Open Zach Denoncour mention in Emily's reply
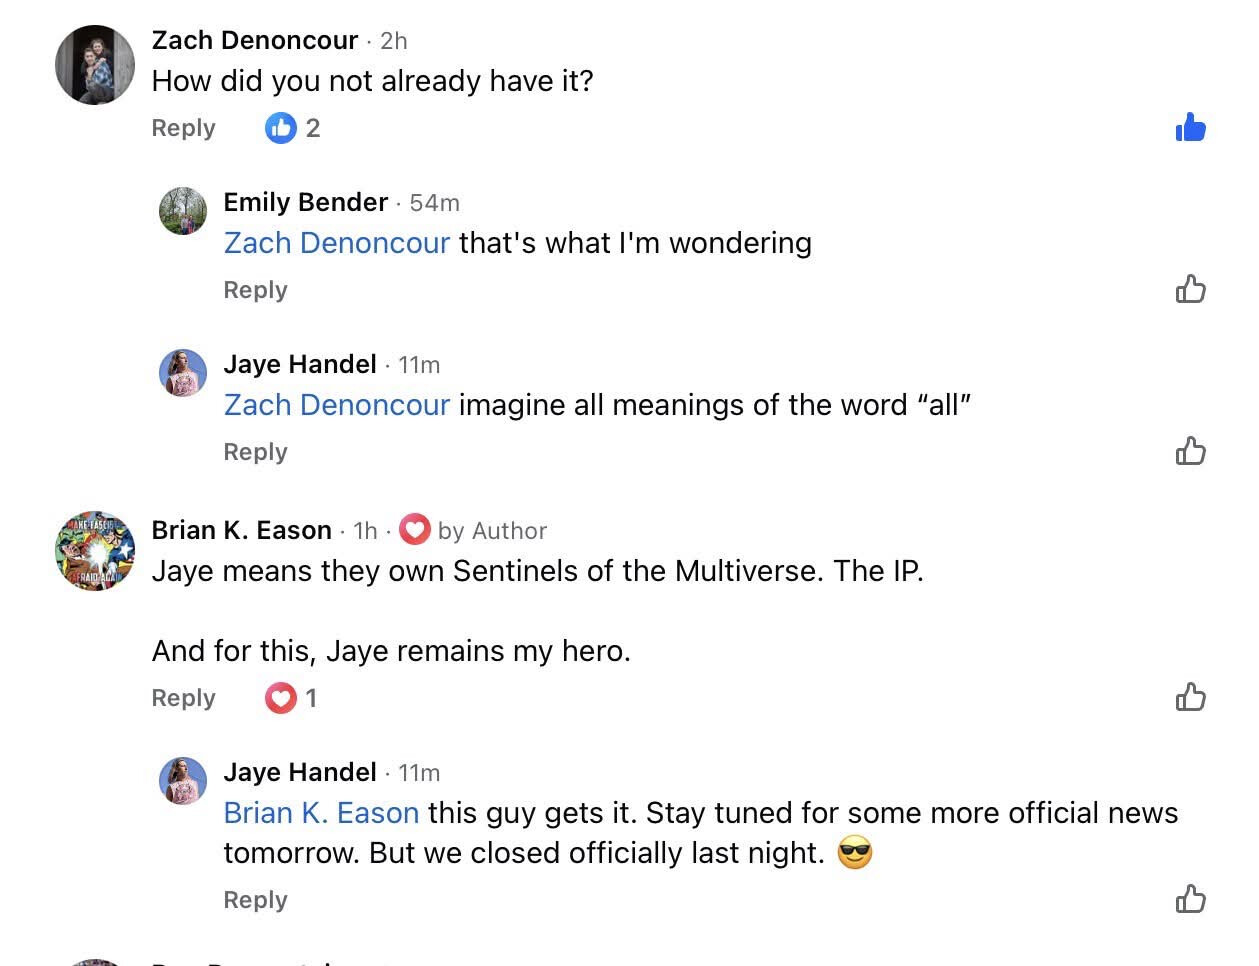This screenshot has height=966, width=1259. tap(337, 243)
